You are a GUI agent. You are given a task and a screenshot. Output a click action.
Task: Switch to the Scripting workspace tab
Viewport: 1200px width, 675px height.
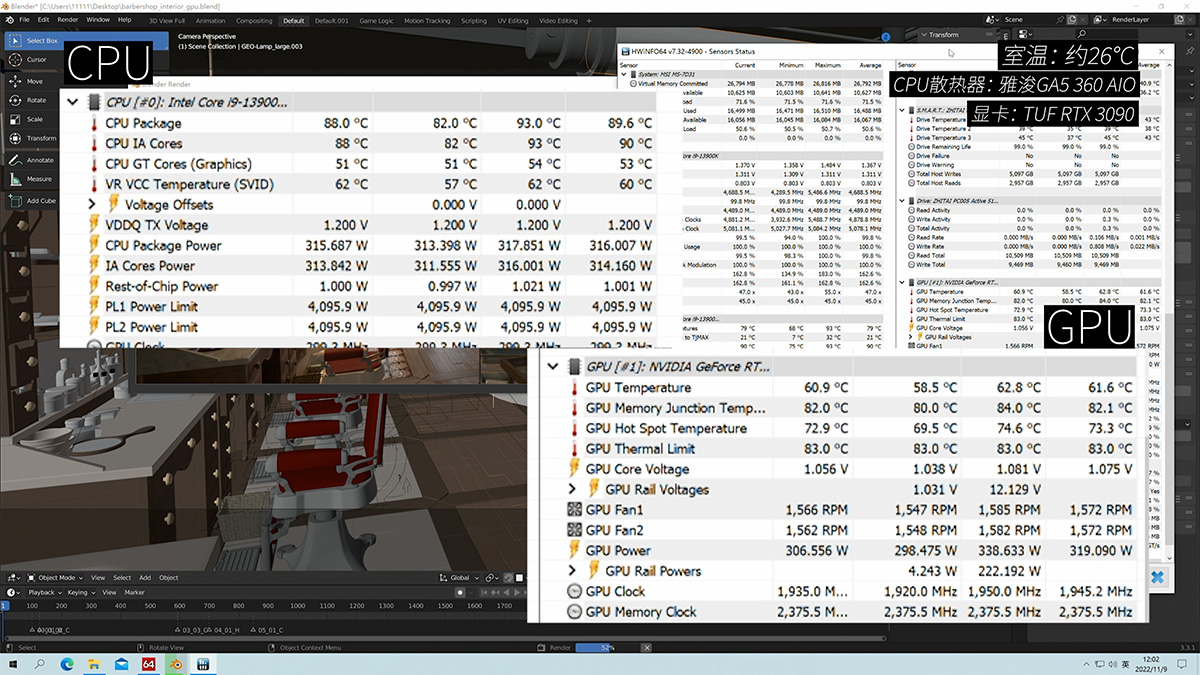coord(474,20)
